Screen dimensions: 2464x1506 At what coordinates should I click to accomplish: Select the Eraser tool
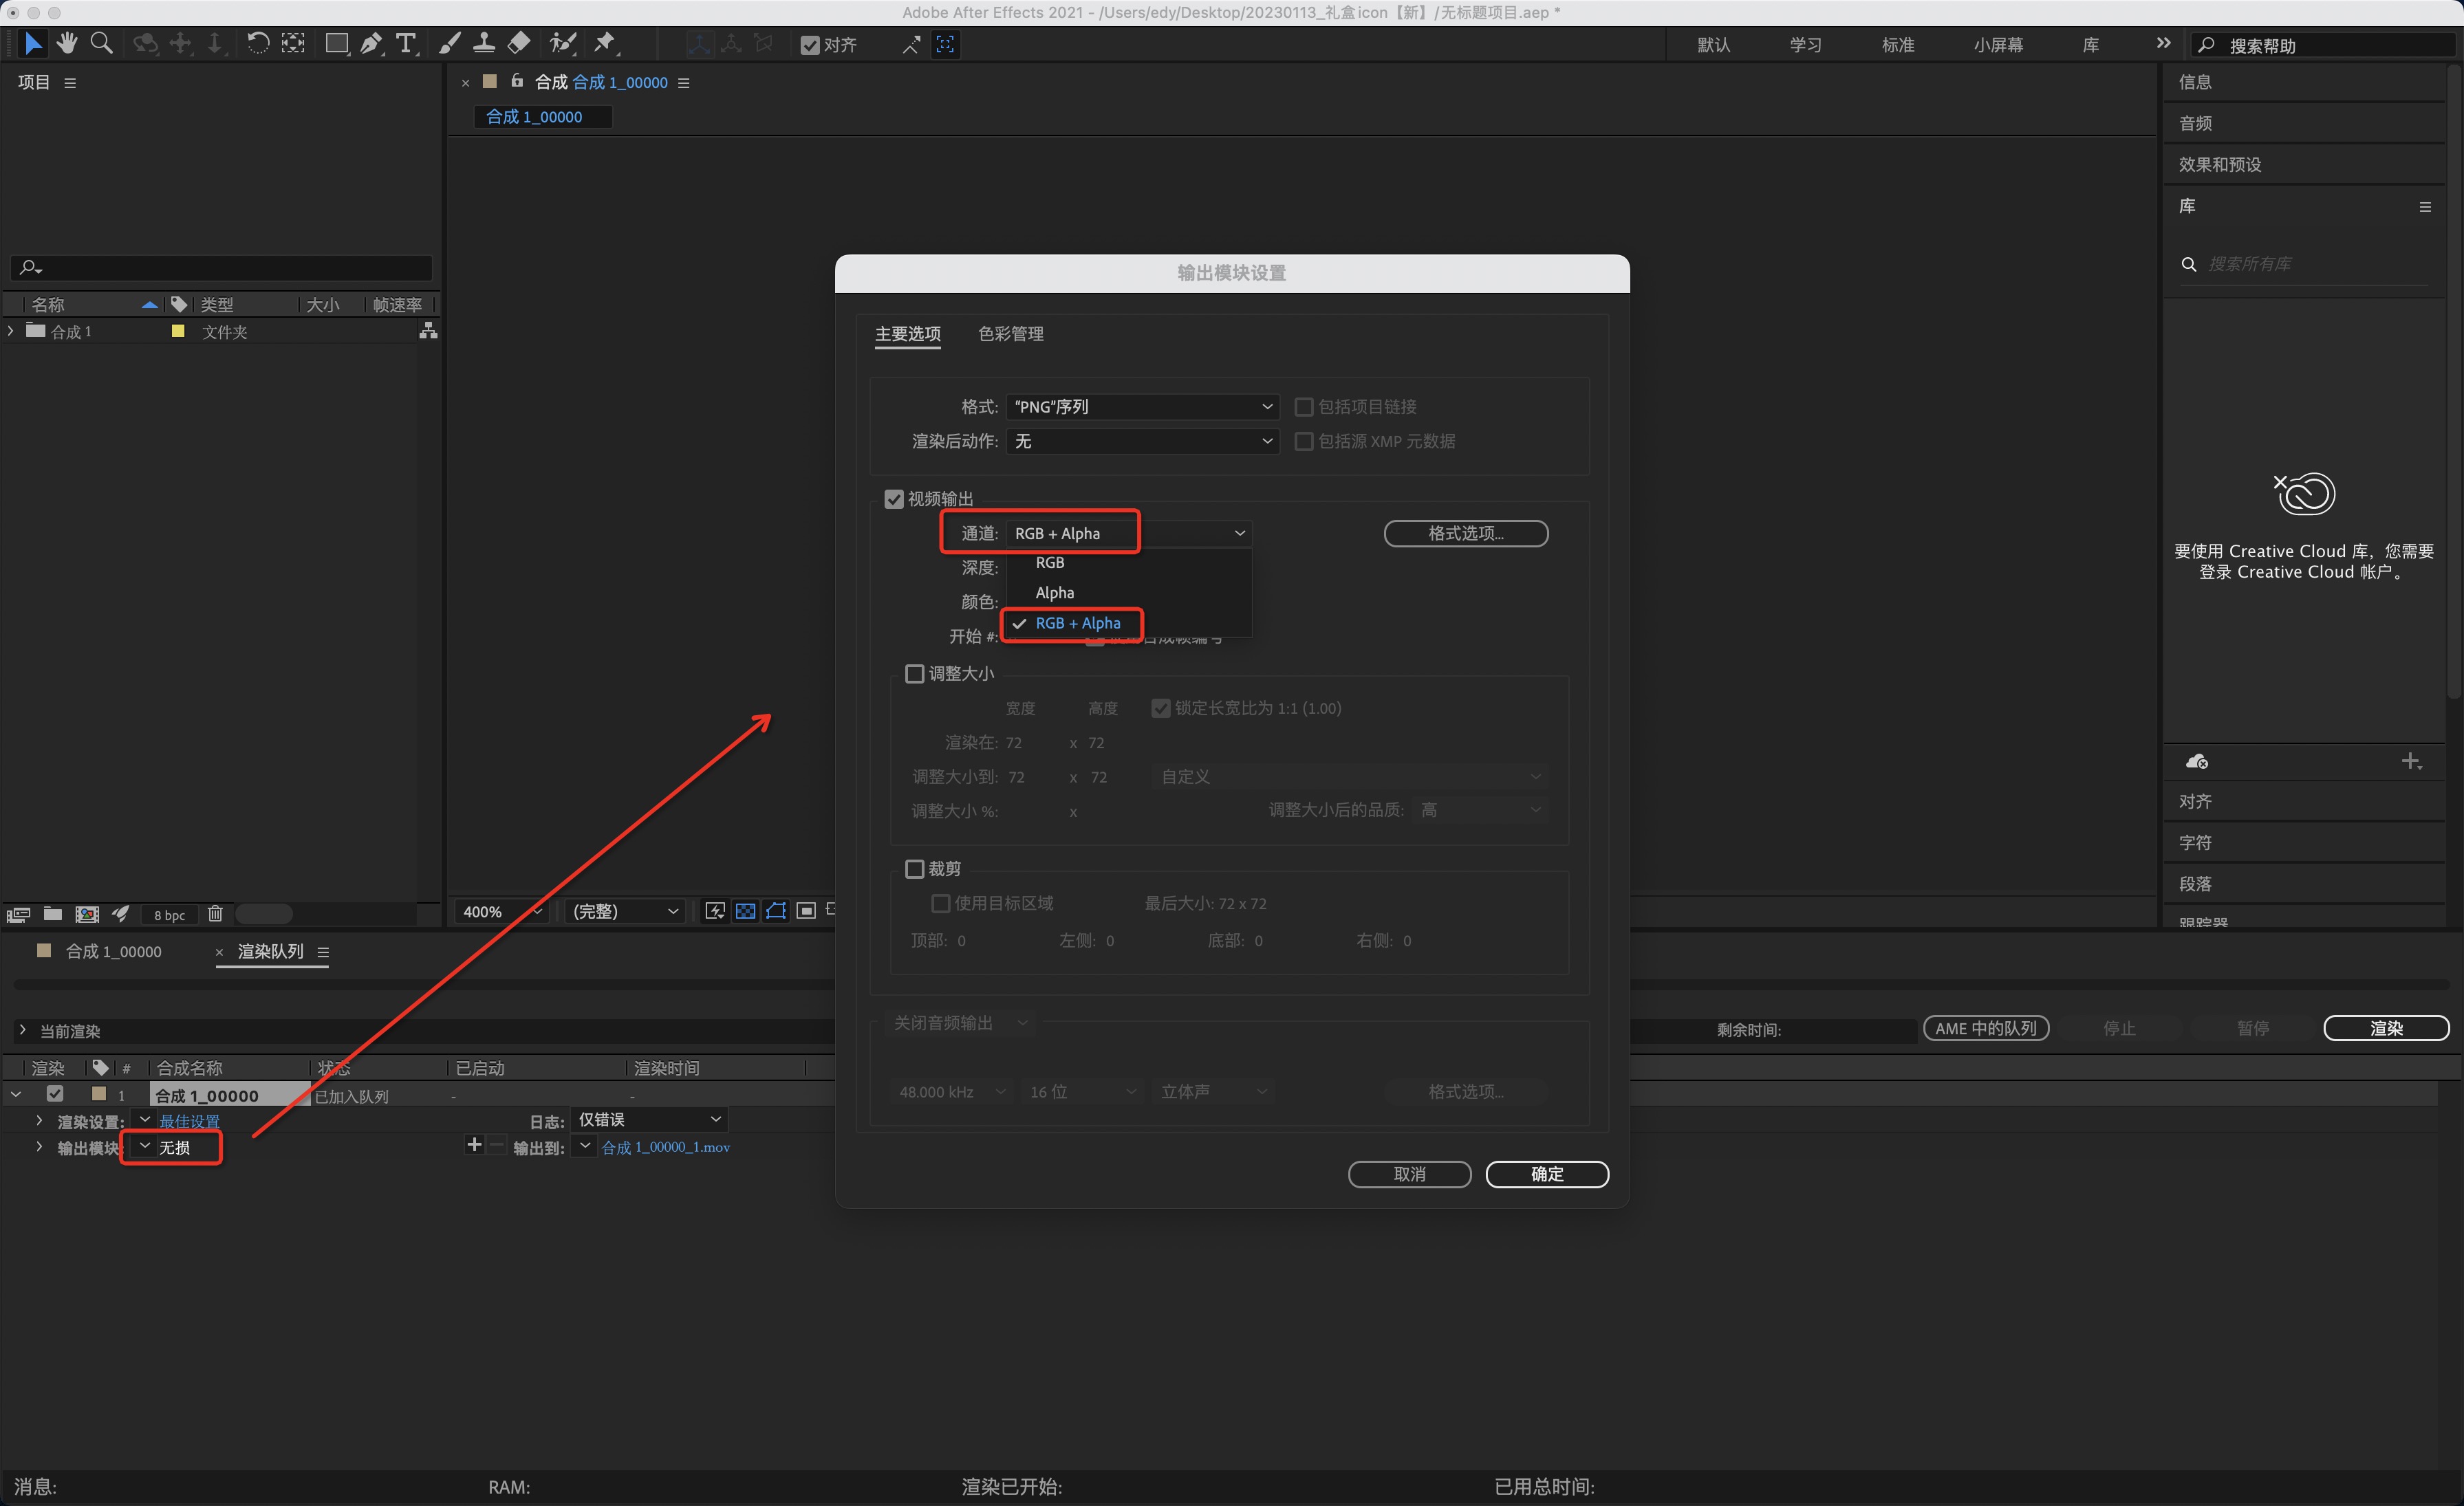pos(519,43)
